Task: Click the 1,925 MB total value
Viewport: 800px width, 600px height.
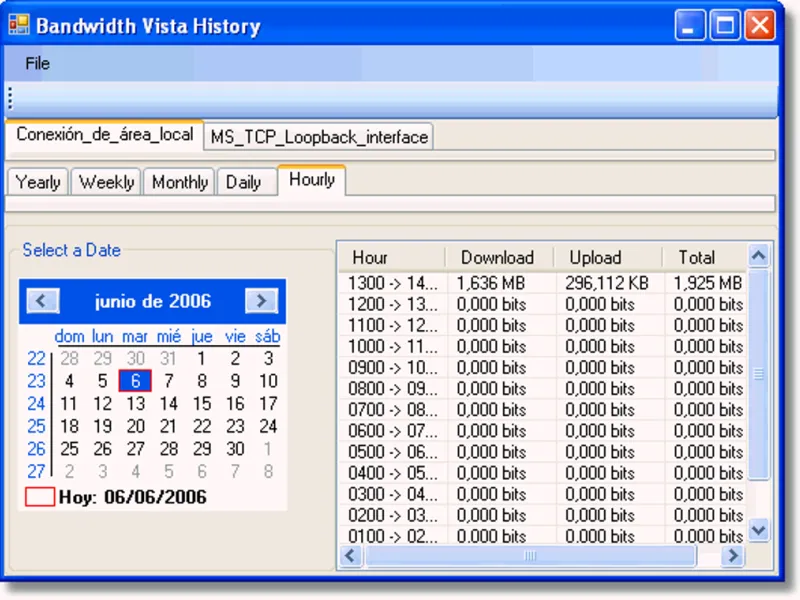Action: pyautogui.click(x=708, y=283)
